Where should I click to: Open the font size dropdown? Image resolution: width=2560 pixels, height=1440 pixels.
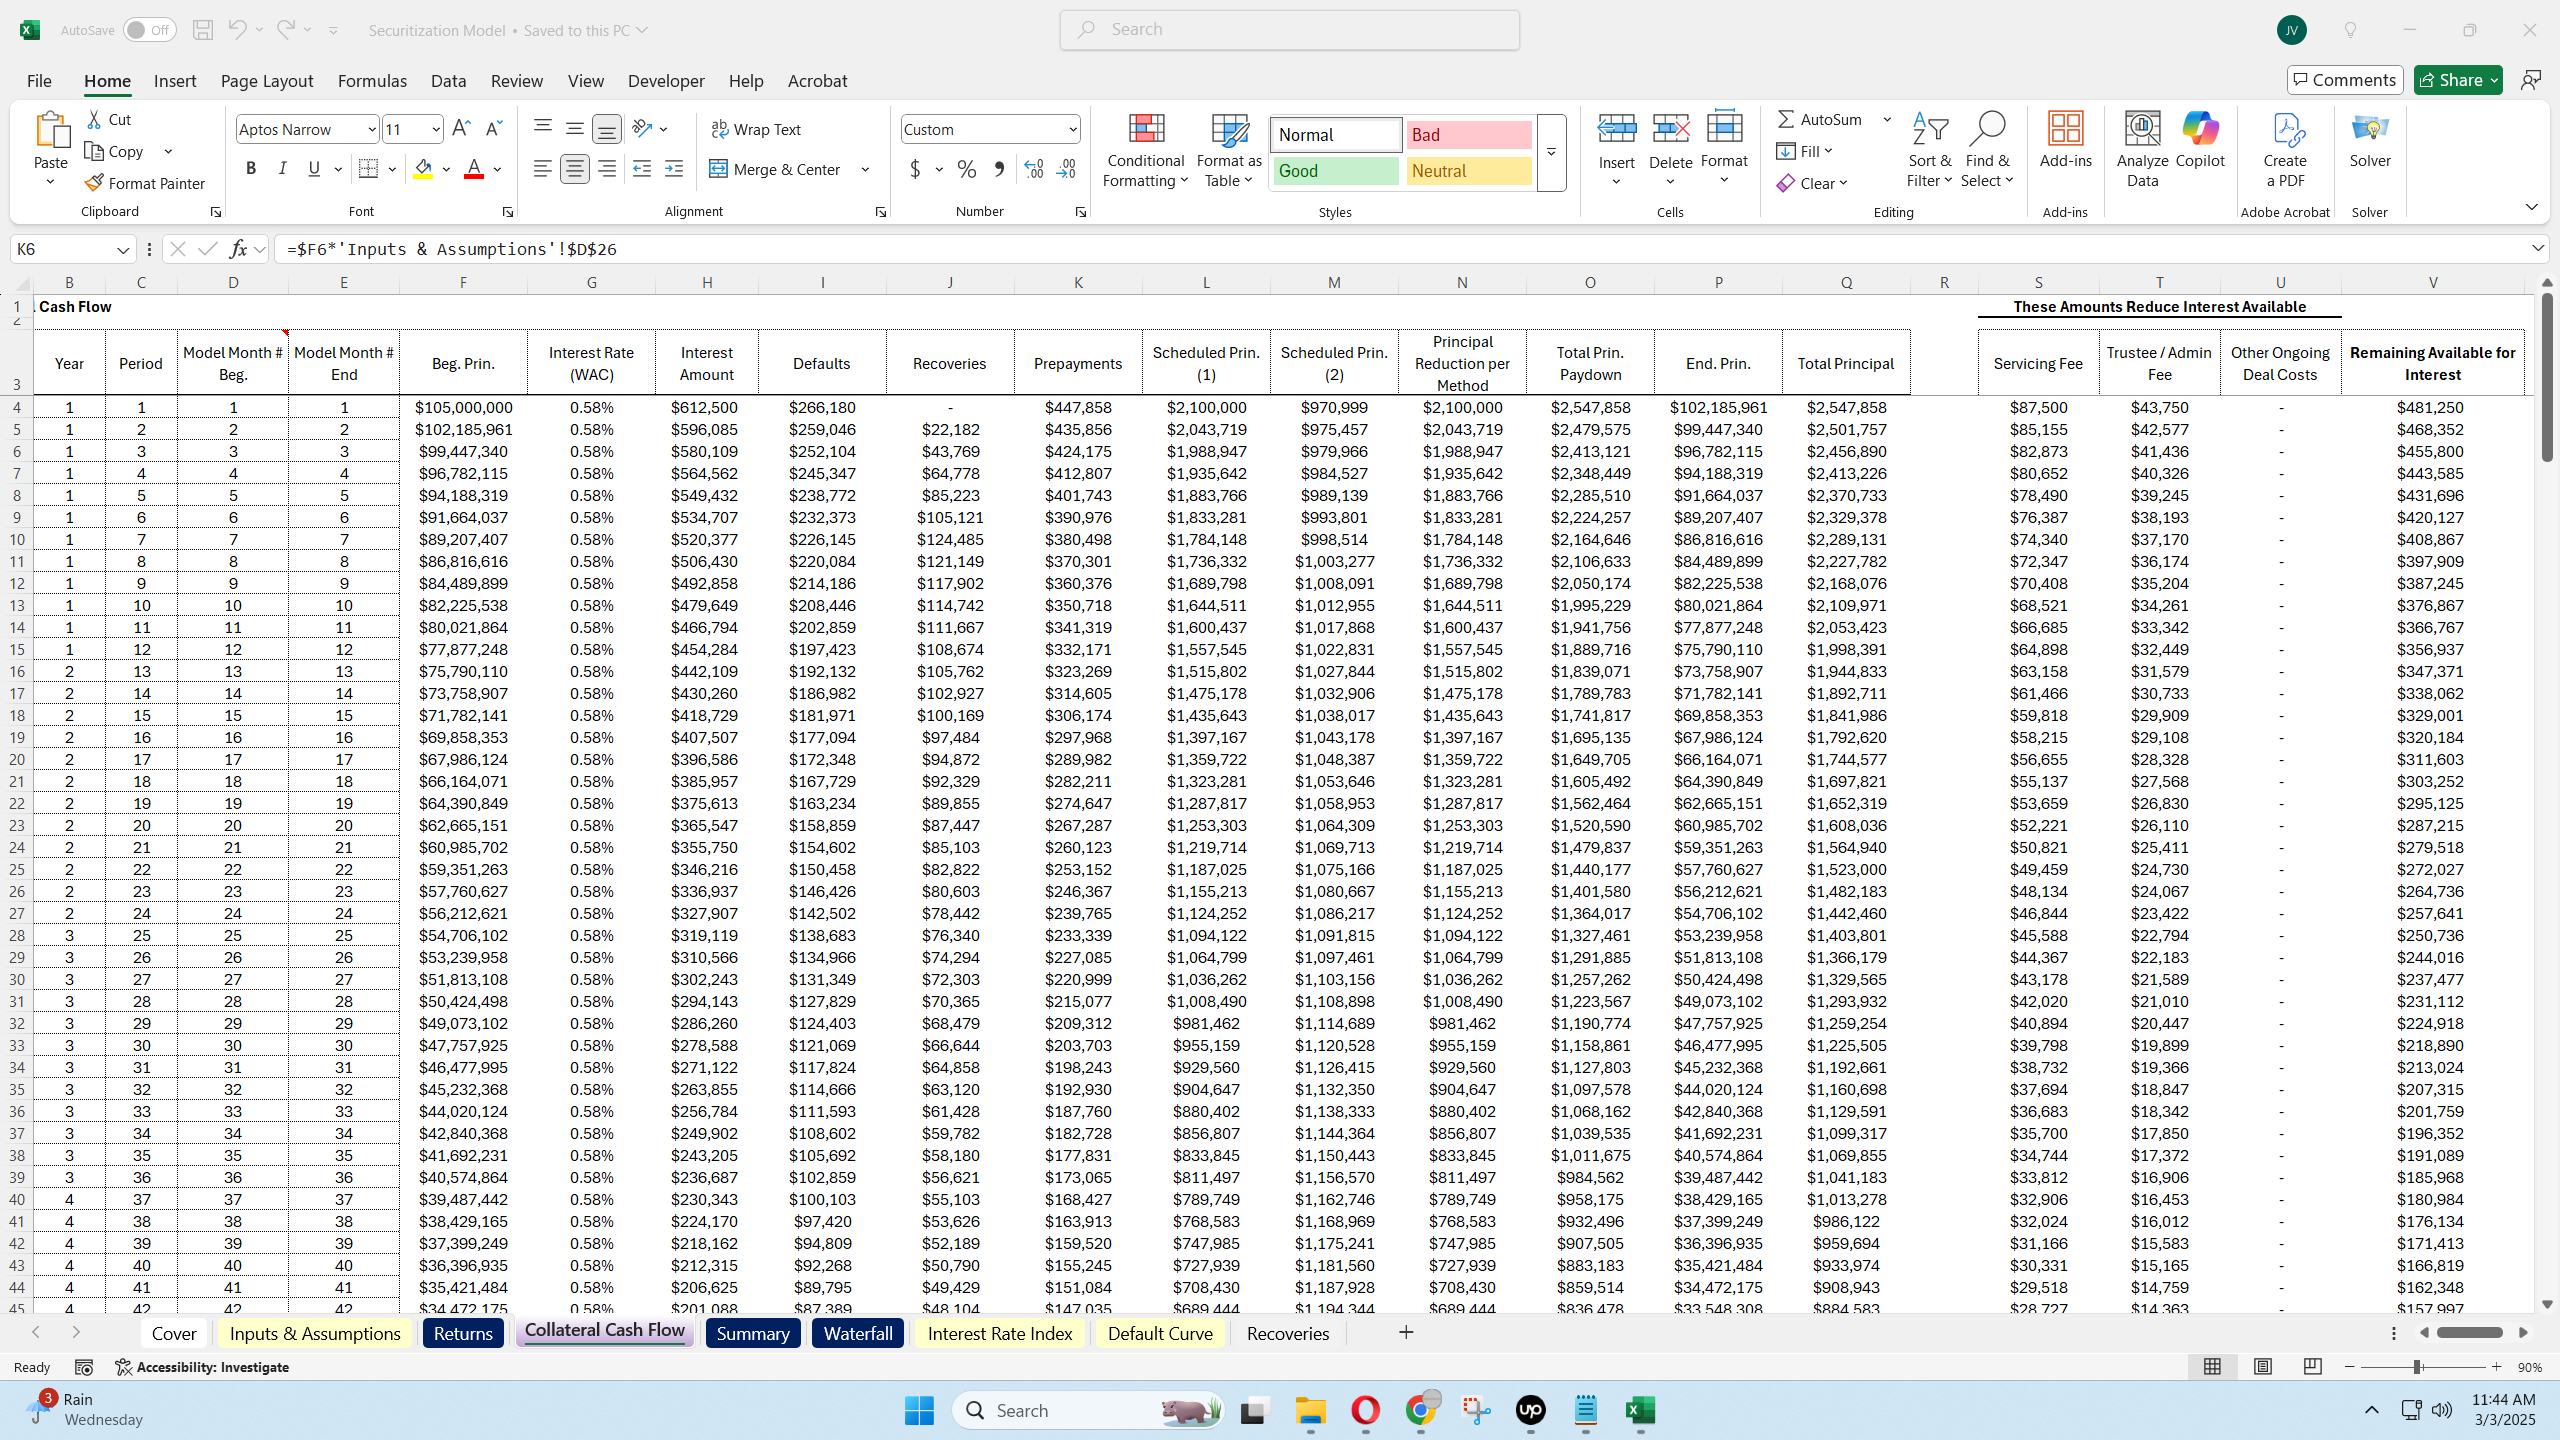436,129
